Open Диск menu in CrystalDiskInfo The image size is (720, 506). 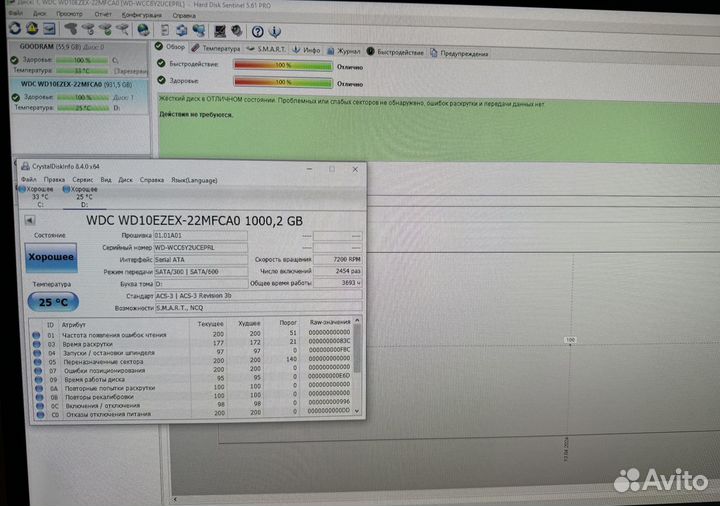pyautogui.click(x=125, y=180)
